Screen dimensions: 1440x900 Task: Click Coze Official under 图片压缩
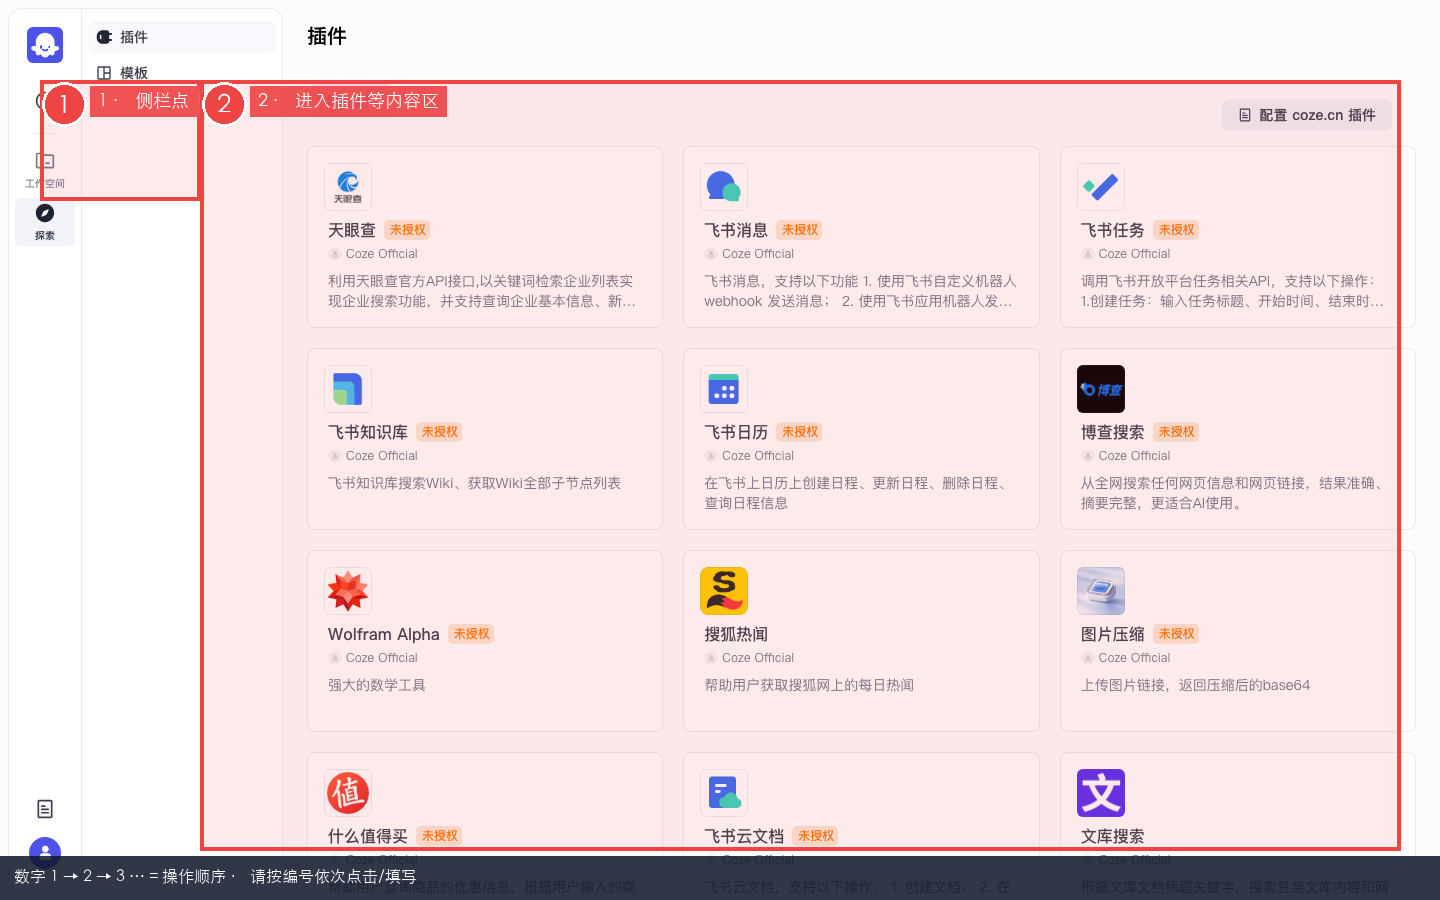point(1135,658)
